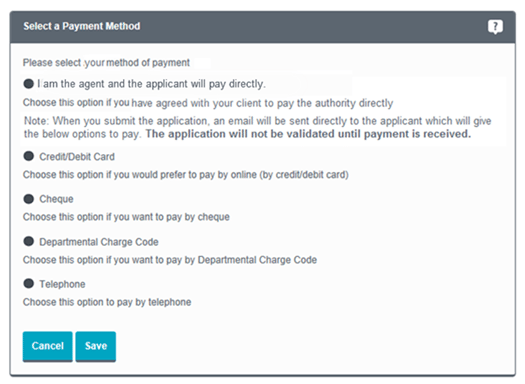Click the 'pay by online' credit/debit description
Viewport: 525px width, 384px height.
pos(186,175)
